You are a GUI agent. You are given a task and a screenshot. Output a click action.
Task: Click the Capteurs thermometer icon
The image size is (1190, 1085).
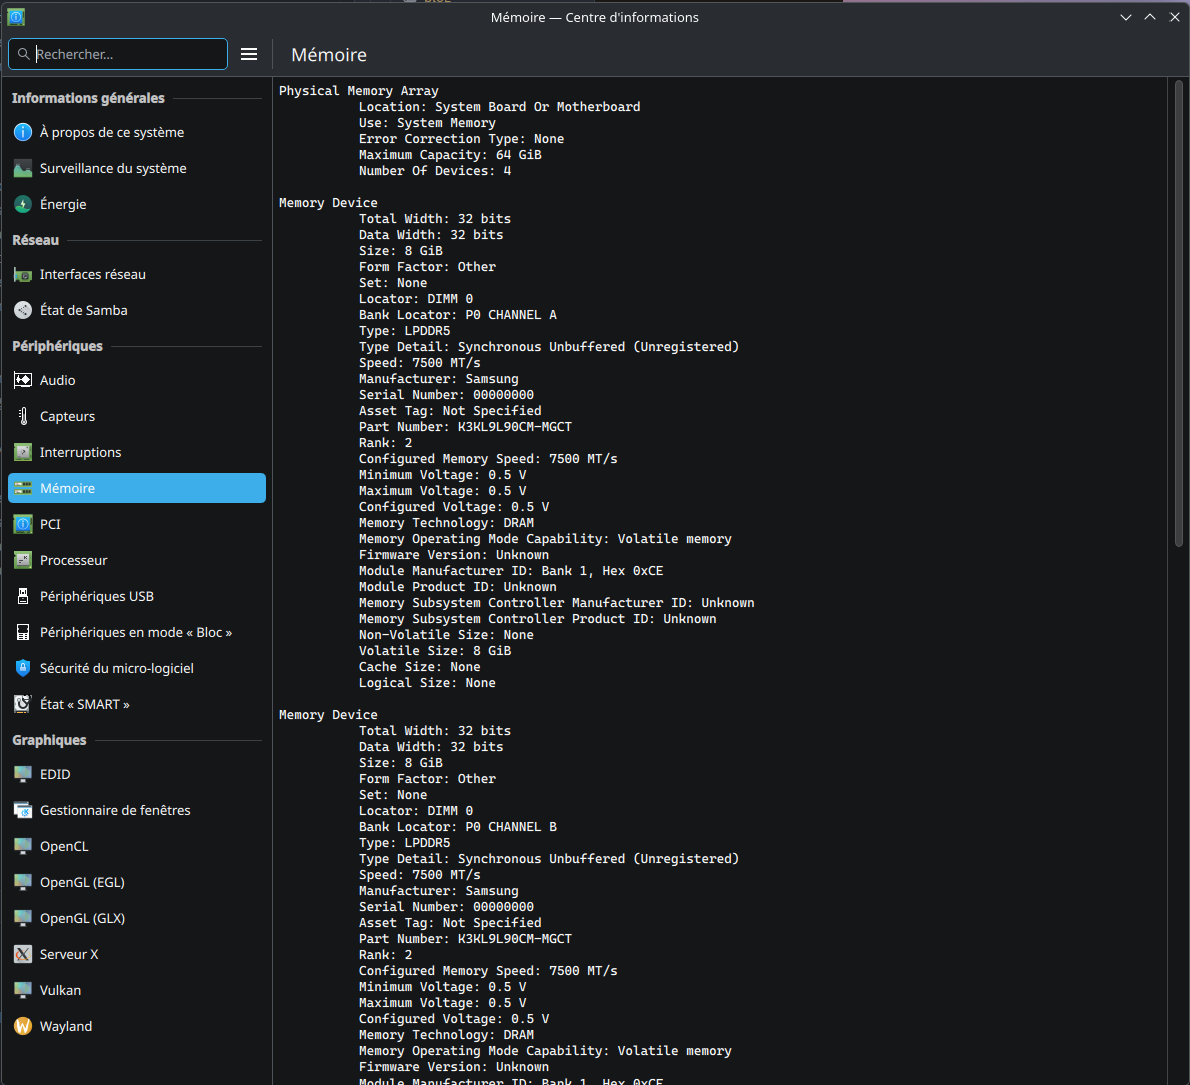tap(23, 417)
